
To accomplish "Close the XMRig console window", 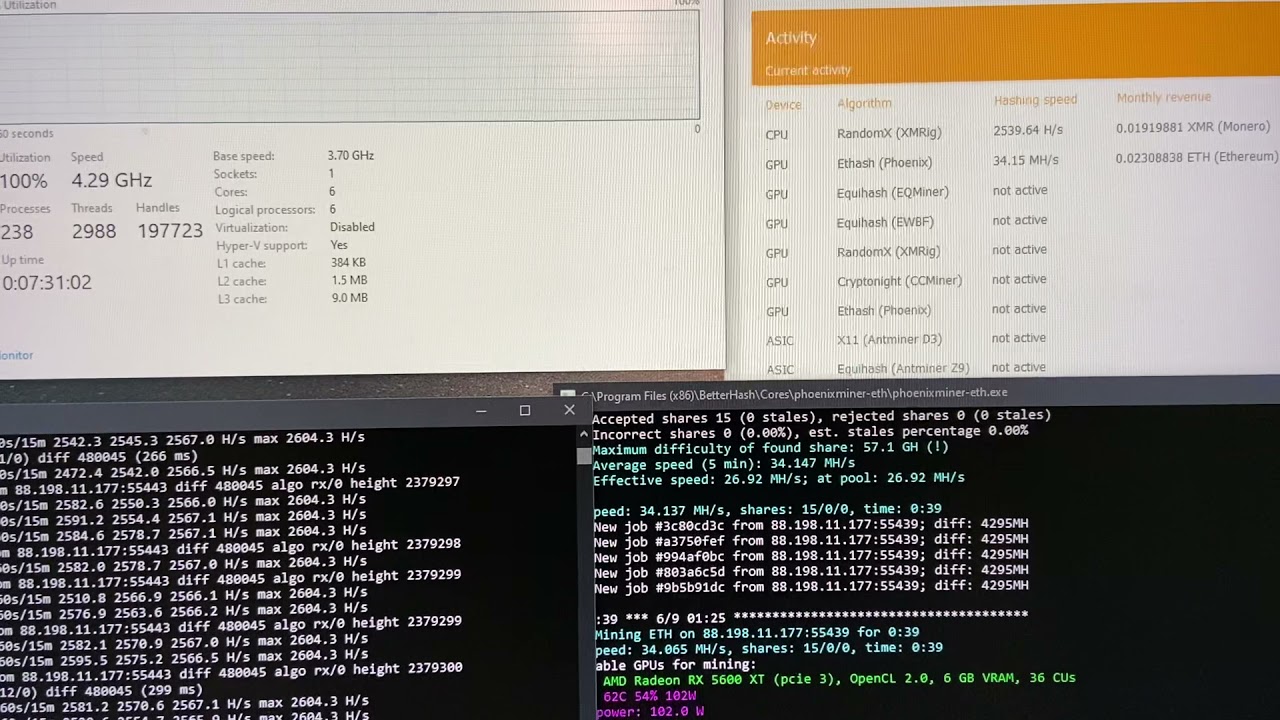I will coord(569,410).
